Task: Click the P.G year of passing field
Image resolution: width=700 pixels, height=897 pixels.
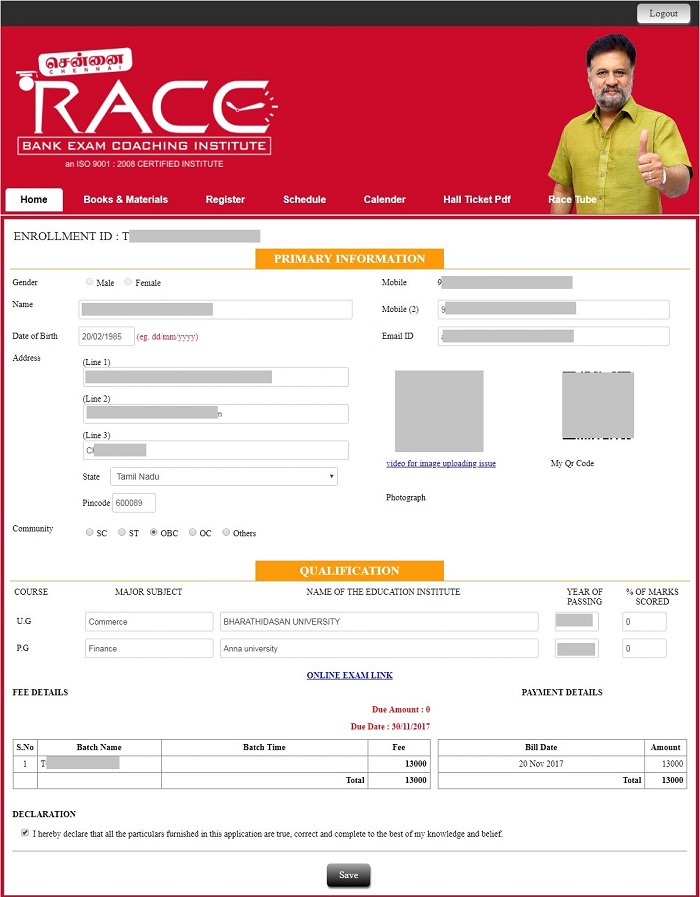Action: (x=576, y=648)
